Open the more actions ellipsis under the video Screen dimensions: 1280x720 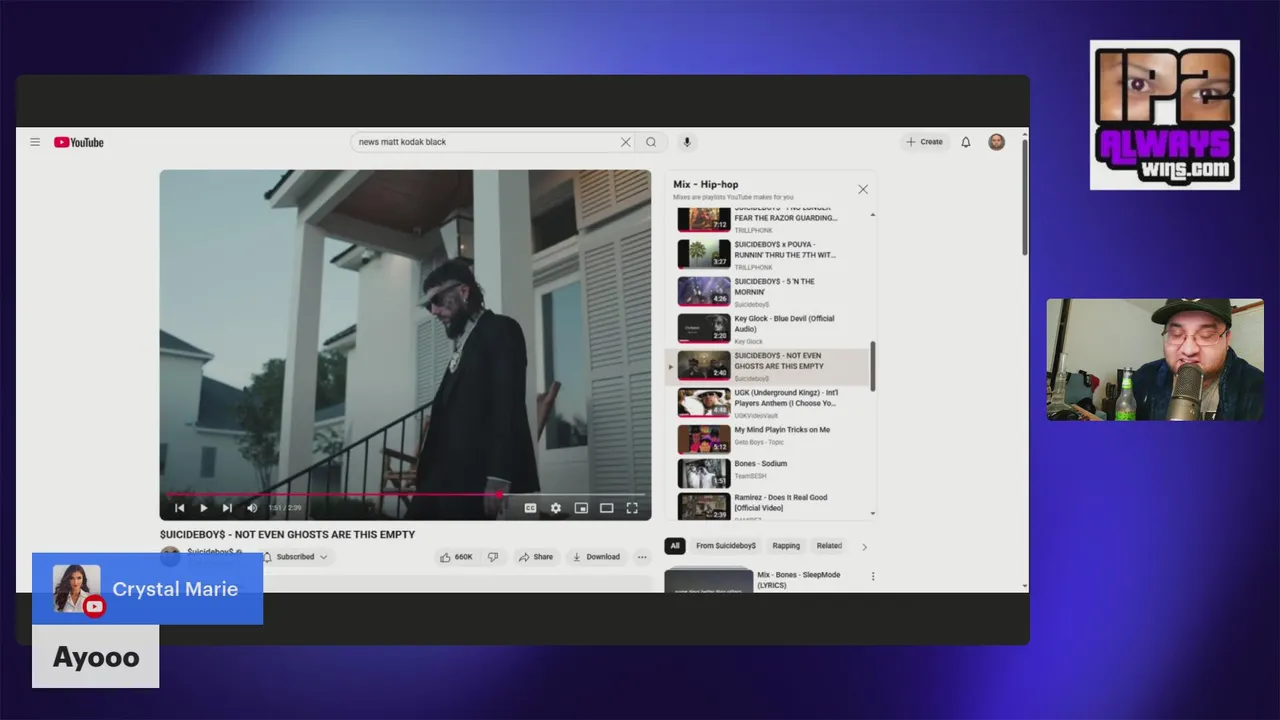point(642,557)
